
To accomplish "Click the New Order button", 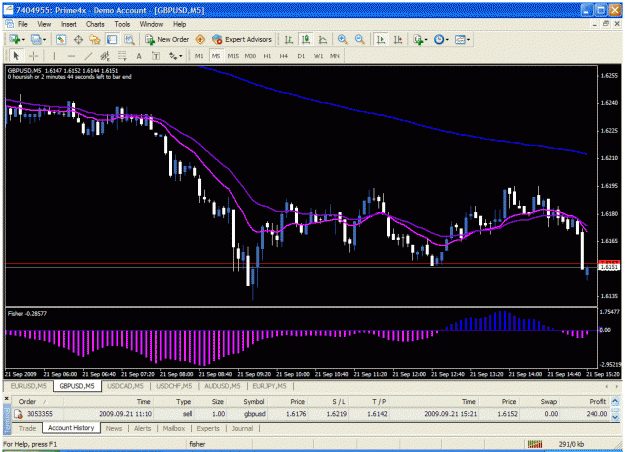I will (x=167, y=39).
